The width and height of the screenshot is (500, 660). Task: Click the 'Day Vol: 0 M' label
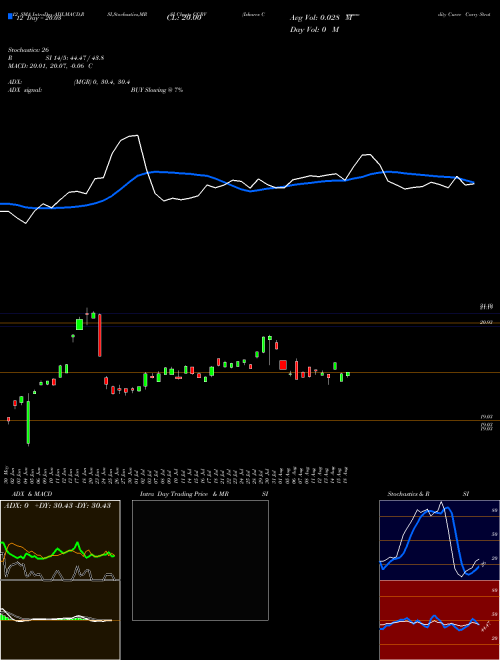pos(314,29)
